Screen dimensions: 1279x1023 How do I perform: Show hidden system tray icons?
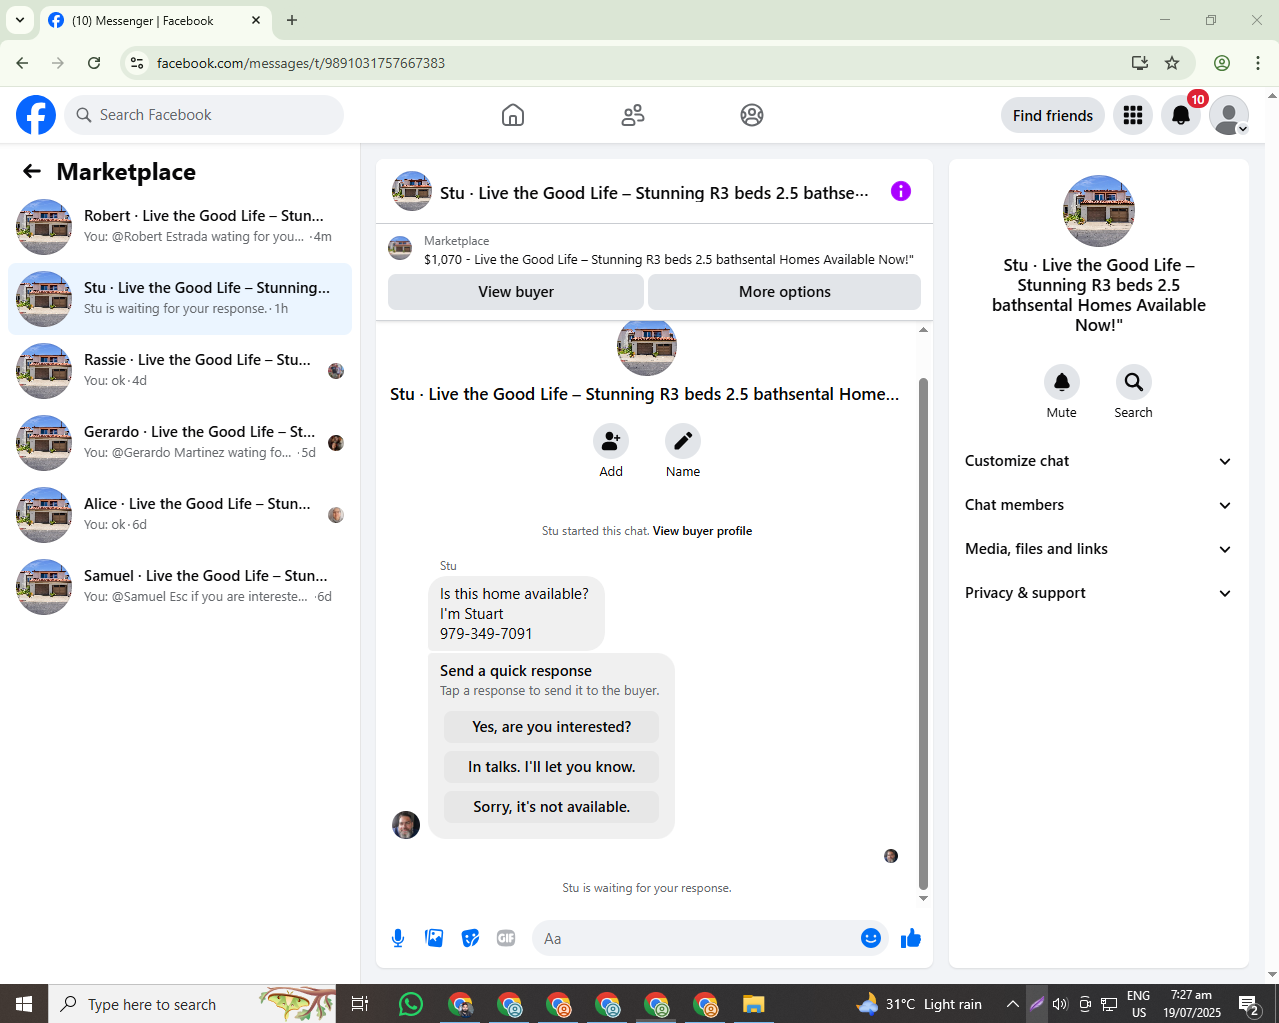click(x=1013, y=1004)
